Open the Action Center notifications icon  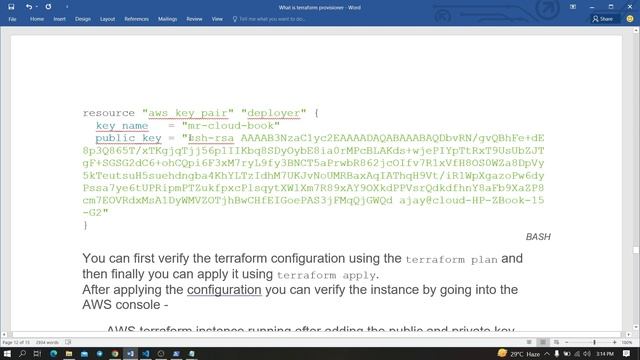point(626,353)
